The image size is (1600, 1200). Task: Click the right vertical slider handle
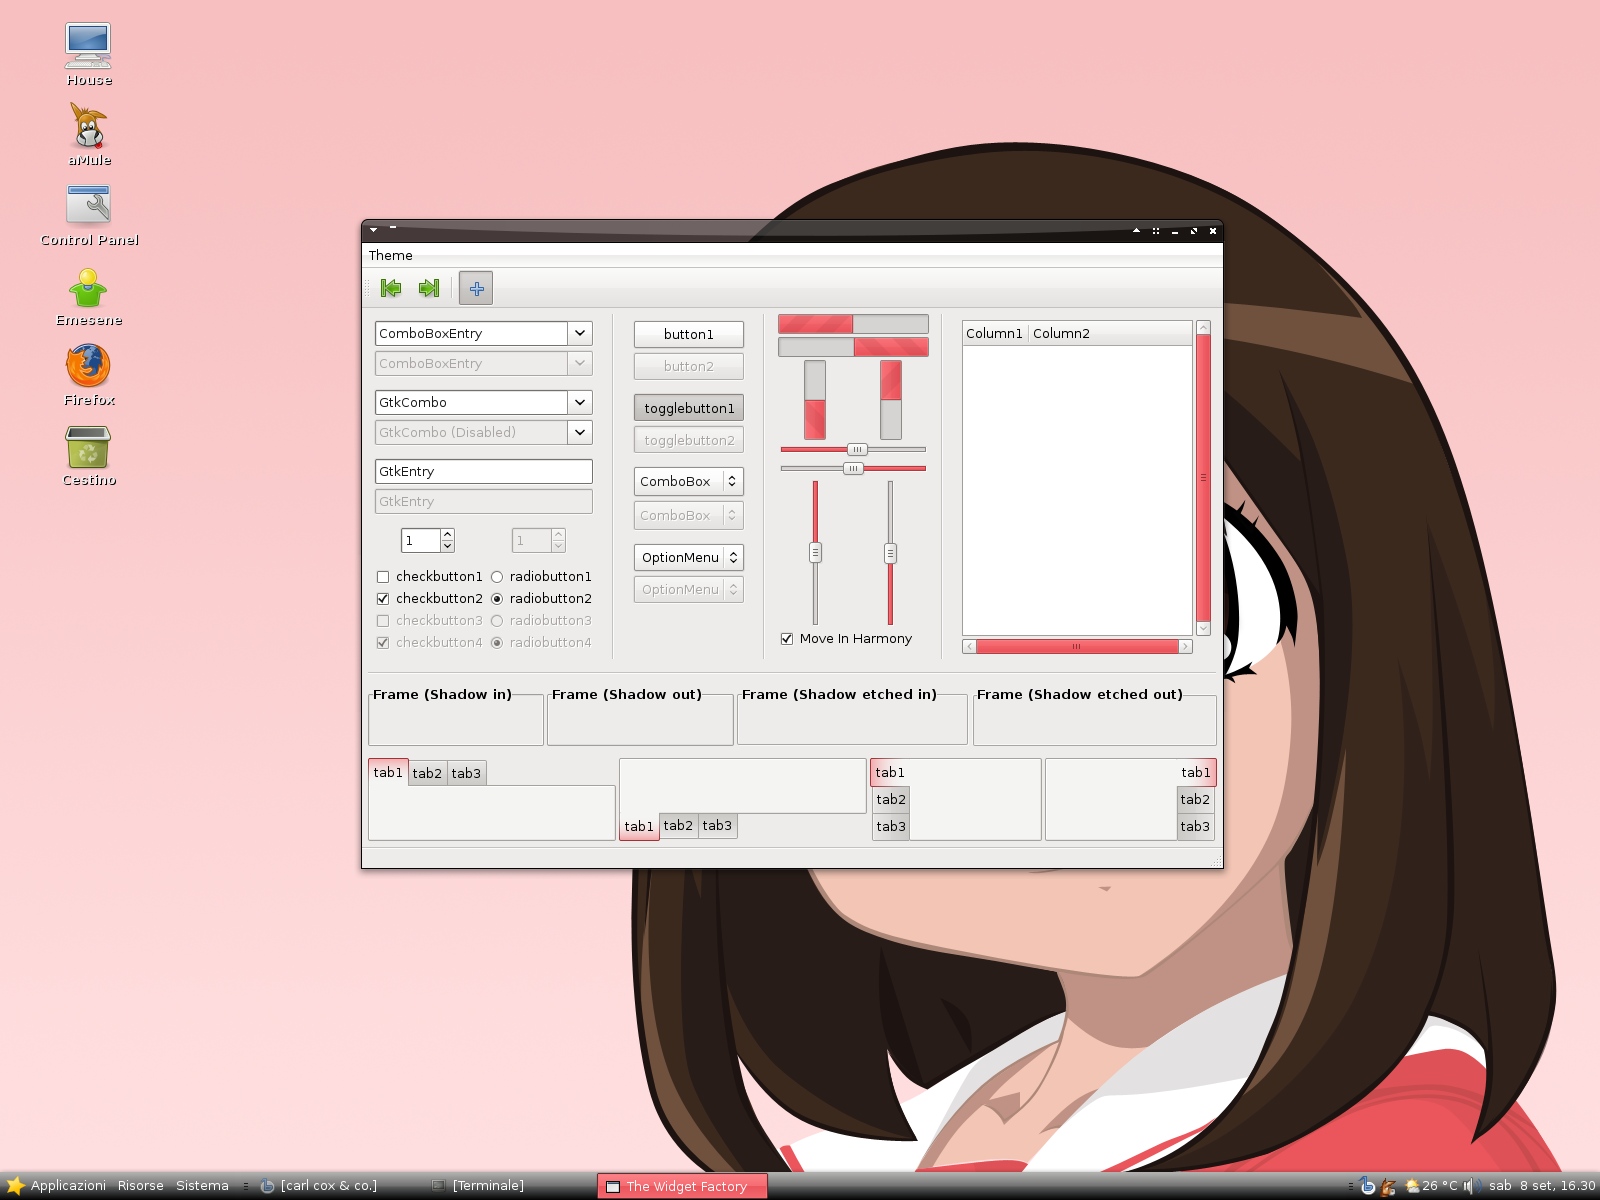click(x=890, y=553)
